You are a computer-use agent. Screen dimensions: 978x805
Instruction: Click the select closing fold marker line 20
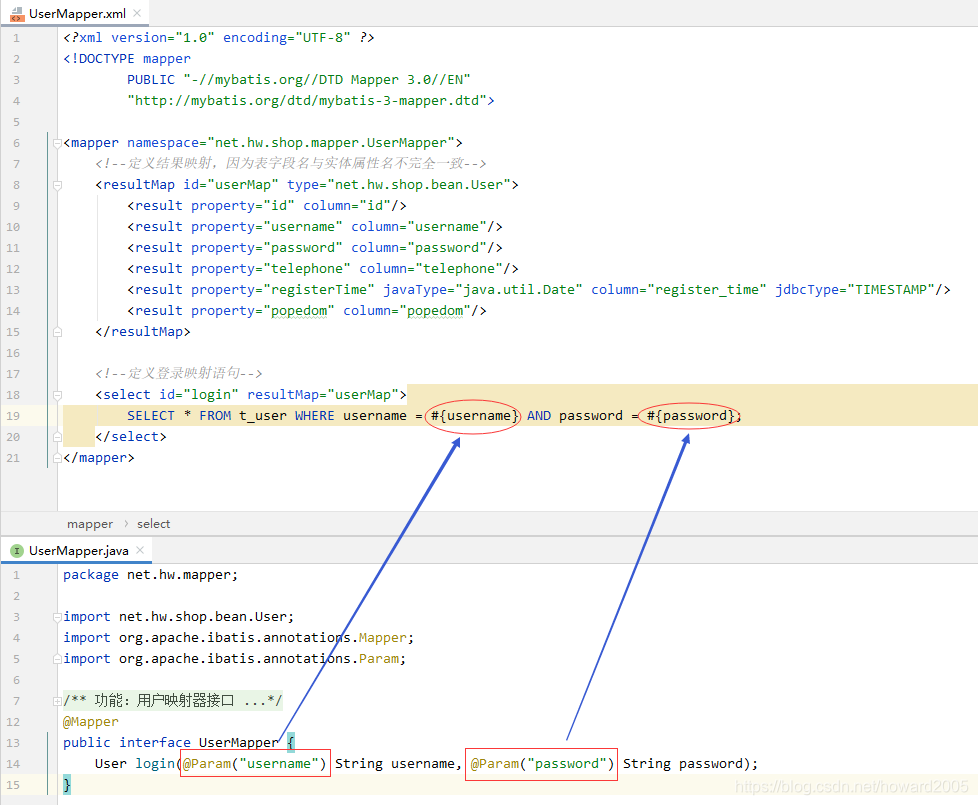(57, 437)
